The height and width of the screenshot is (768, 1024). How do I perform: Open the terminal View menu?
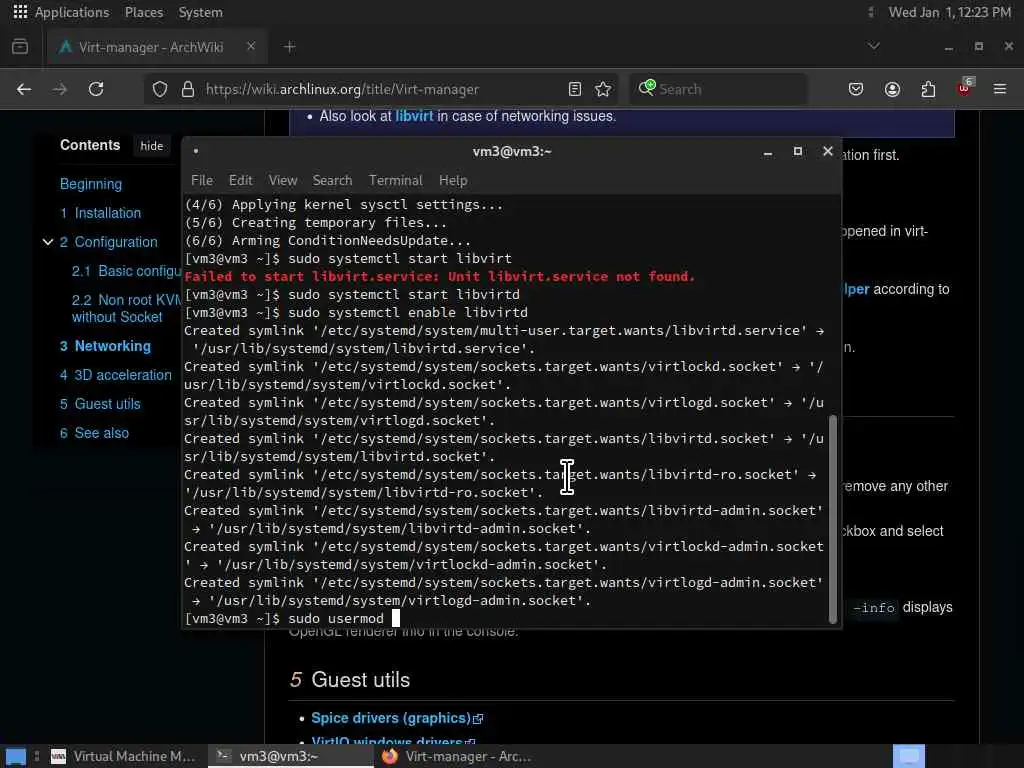283,180
